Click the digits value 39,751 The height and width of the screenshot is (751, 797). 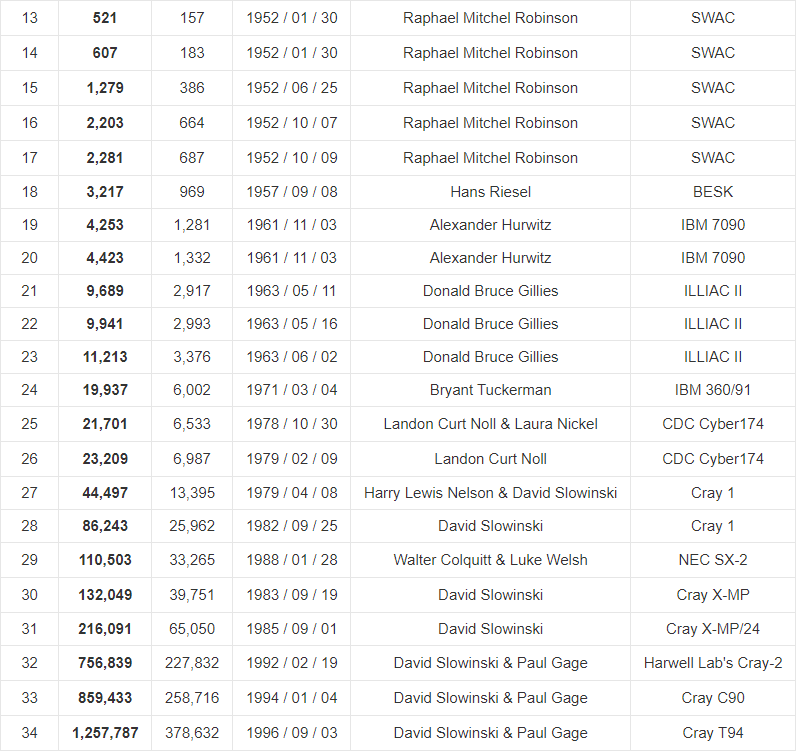pyautogui.click(x=192, y=595)
